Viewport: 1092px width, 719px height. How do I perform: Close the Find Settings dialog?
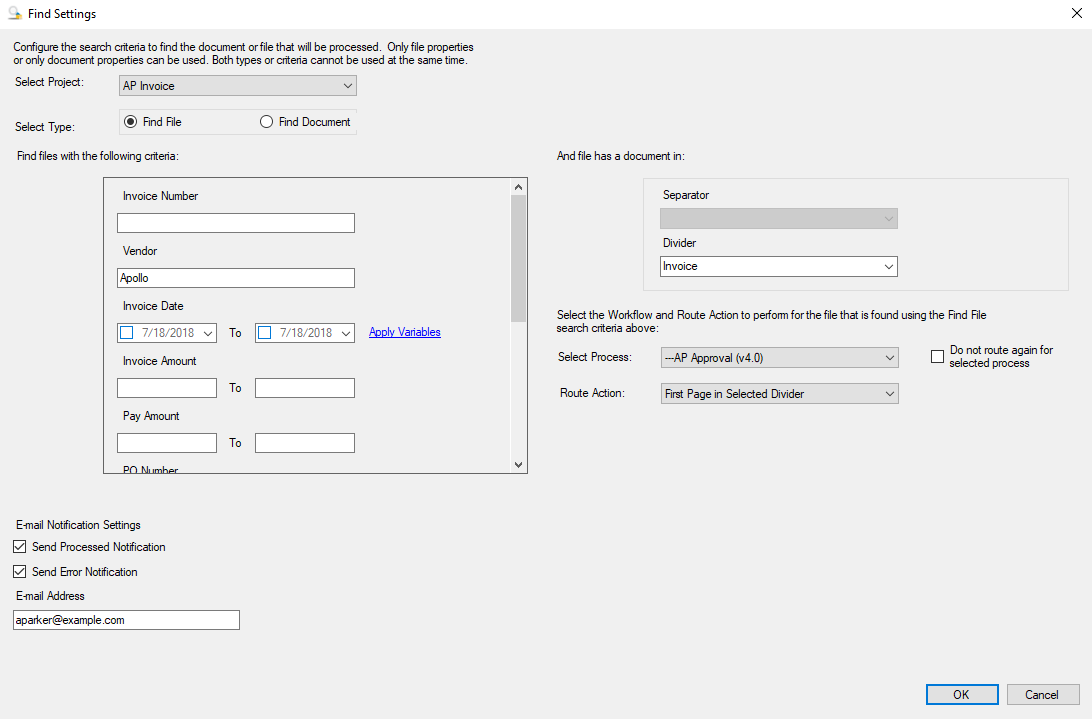point(1075,14)
